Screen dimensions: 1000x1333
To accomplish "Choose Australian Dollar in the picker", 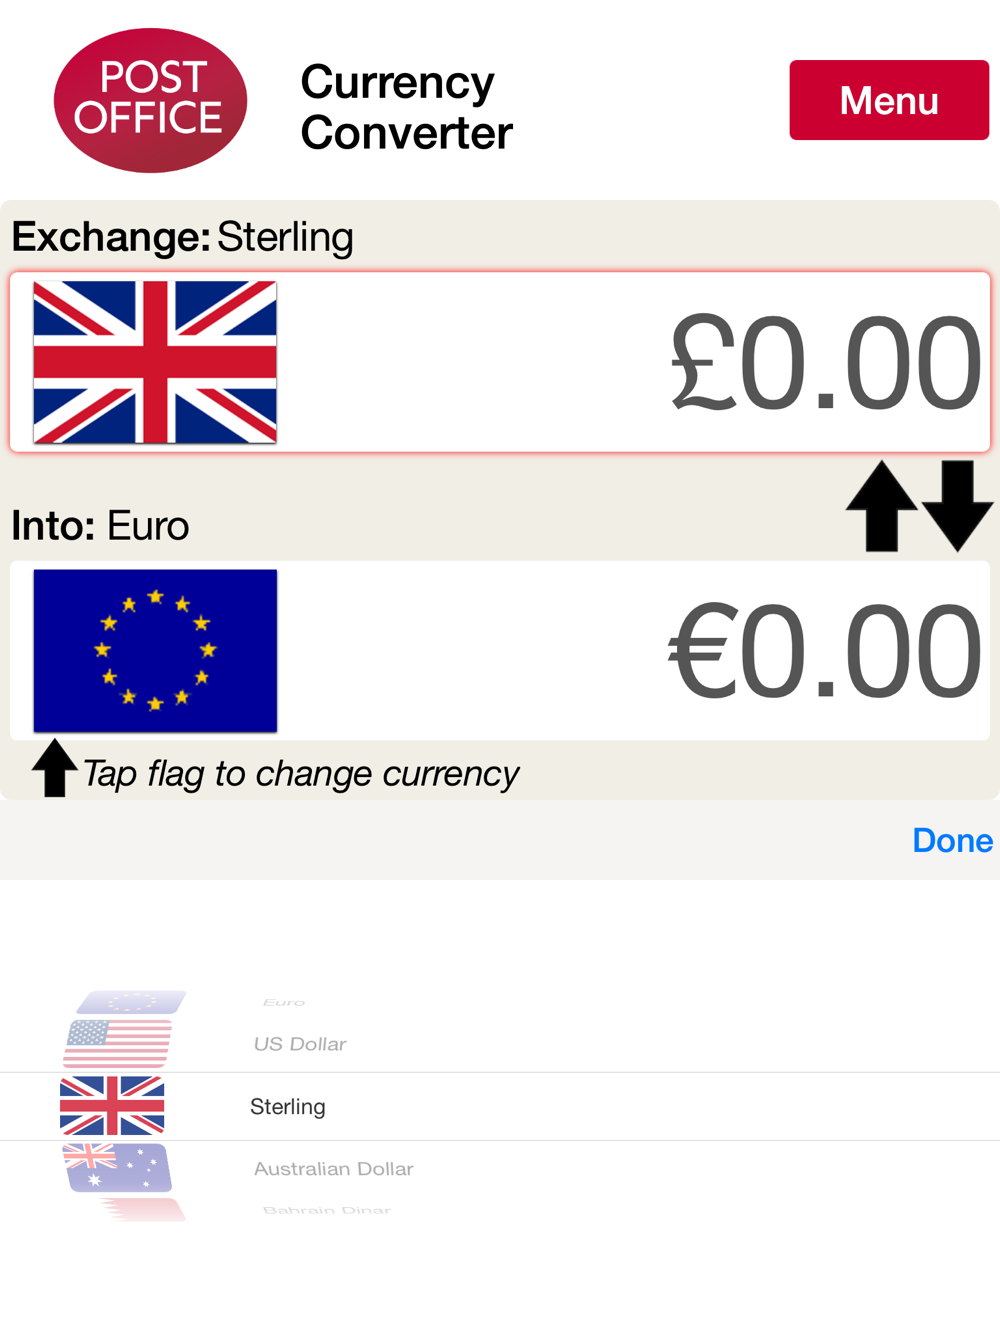I will [333, 1168].
